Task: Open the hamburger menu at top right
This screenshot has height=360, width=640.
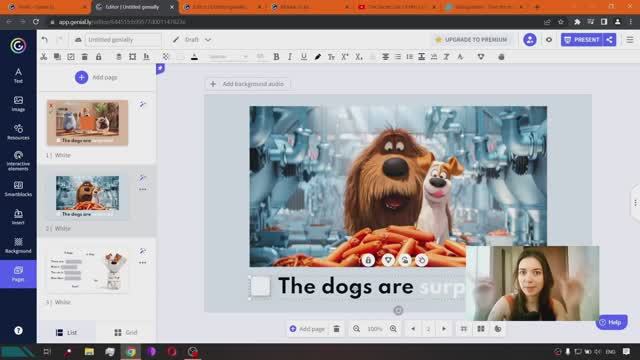Action: click(630, 40)
